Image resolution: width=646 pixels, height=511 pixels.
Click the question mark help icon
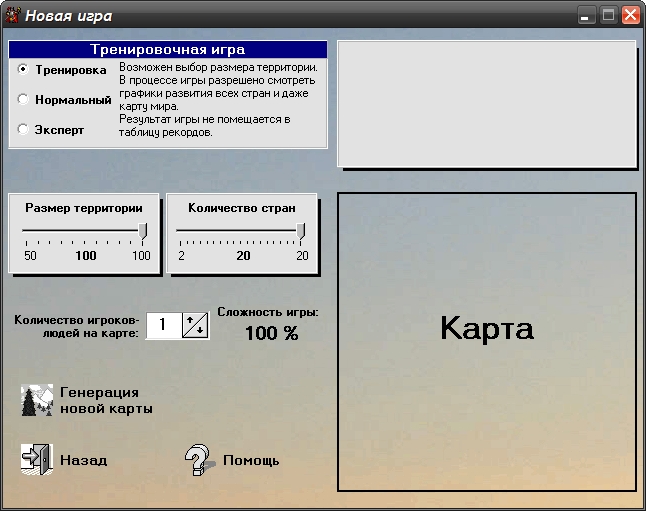click(x=199, y=459)
